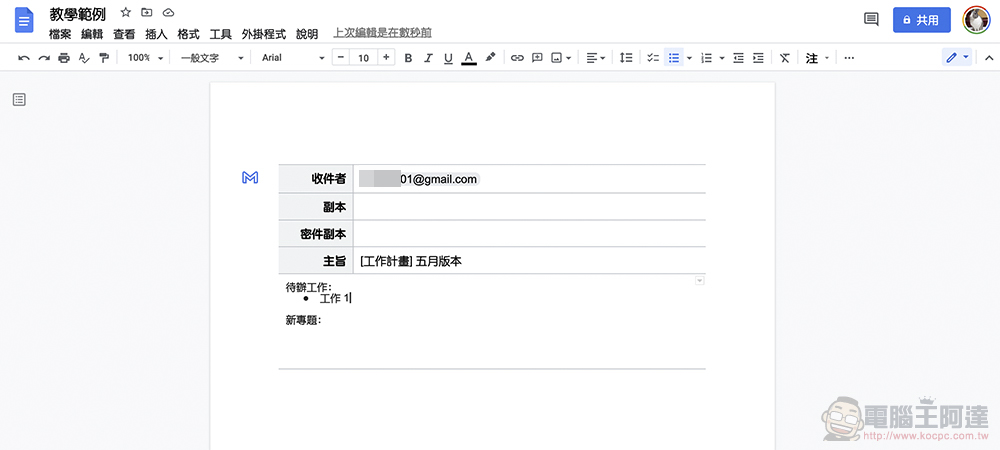This screenshot has height=450, width=1000.
Task: Clear the text formatting
Action: point(784,58)
